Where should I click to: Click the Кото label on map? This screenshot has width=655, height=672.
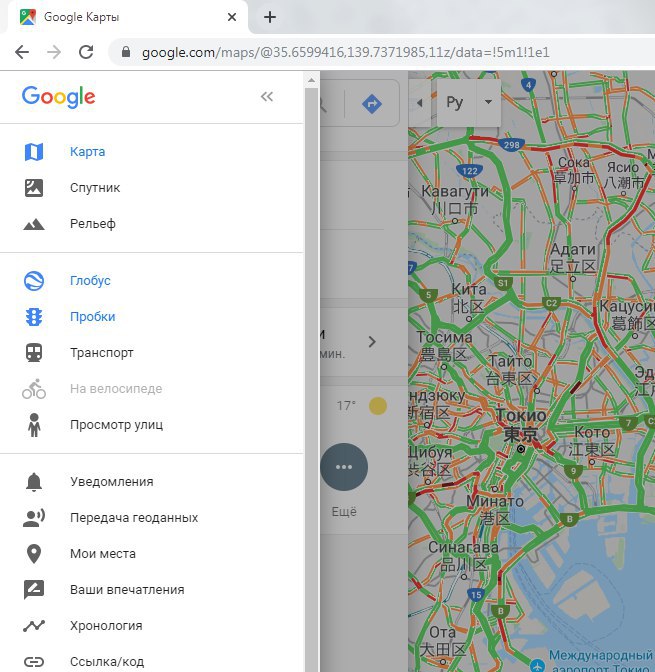coord(592,432)
